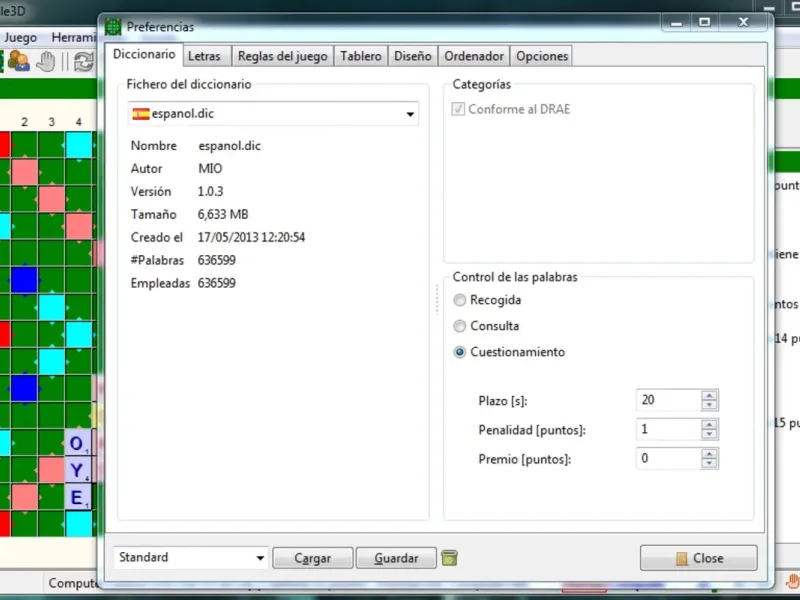The height and width of the screenshot is (600, 800).
Task: Open the espanol.dic dictionary file dropdown
Action: (x=273, y=114)
